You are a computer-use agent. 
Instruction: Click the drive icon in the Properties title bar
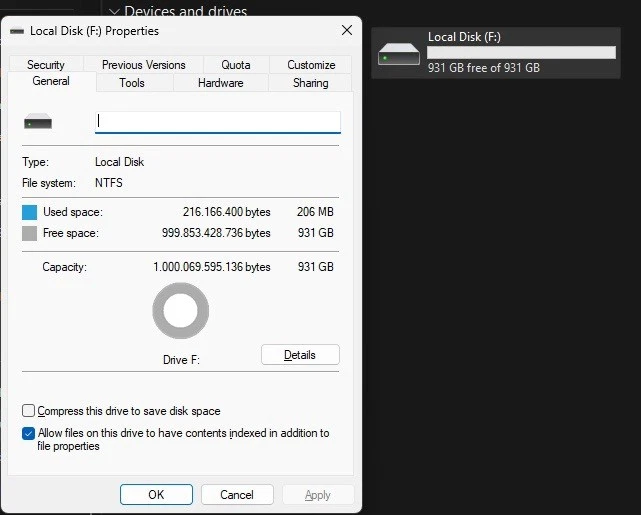click(17, 31)
